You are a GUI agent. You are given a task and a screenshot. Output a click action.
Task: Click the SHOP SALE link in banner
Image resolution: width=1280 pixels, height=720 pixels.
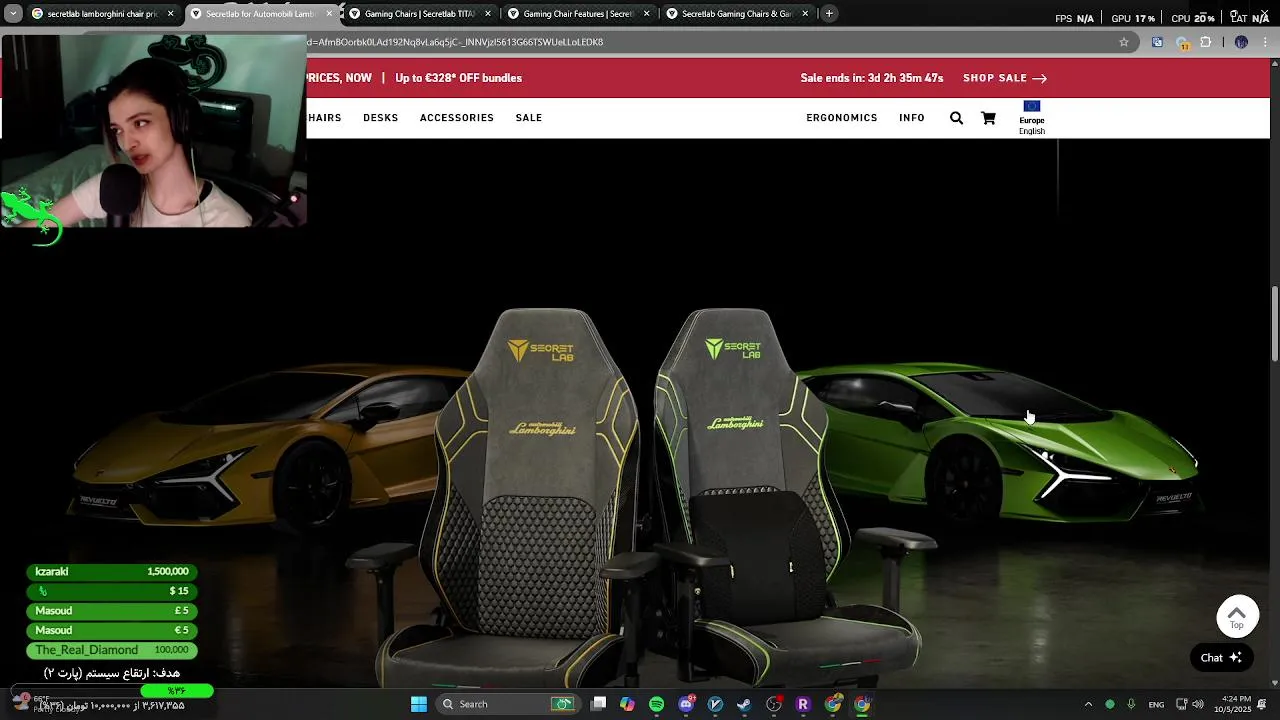[x=1005, y=78]
